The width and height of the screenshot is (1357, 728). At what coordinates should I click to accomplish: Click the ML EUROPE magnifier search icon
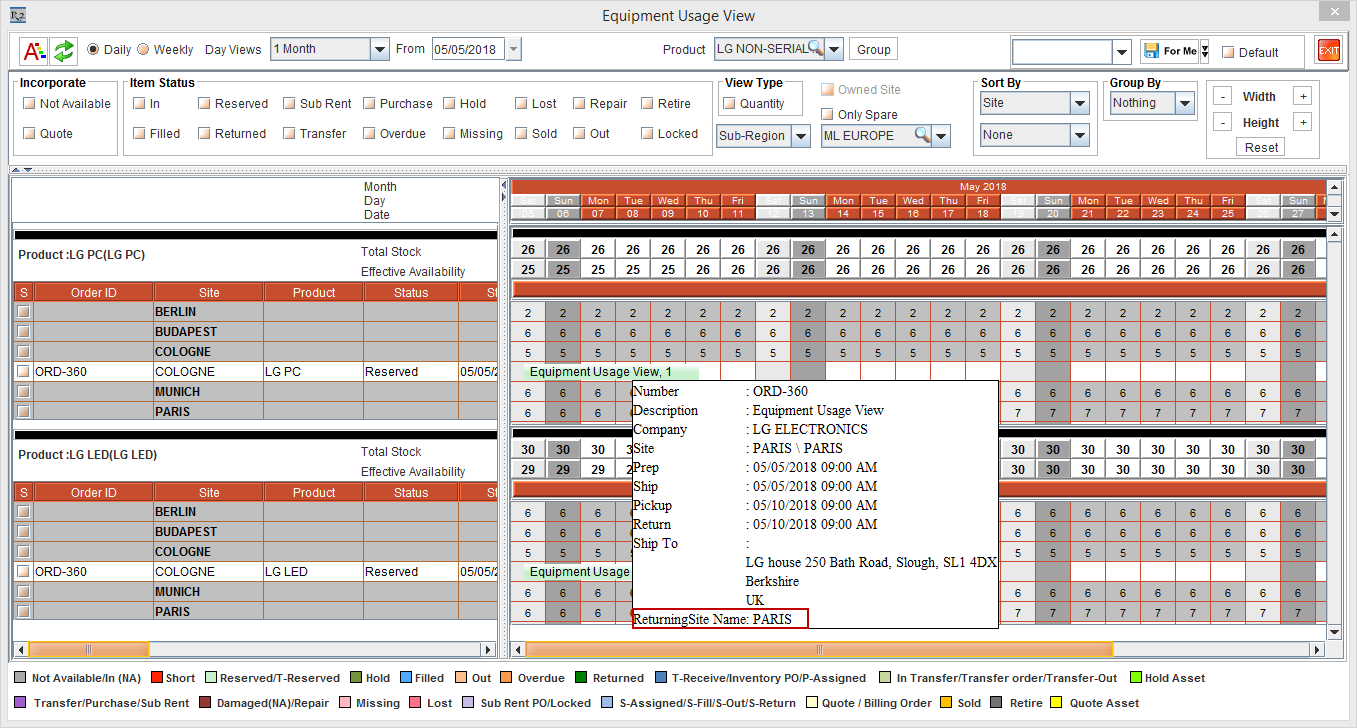922,136
